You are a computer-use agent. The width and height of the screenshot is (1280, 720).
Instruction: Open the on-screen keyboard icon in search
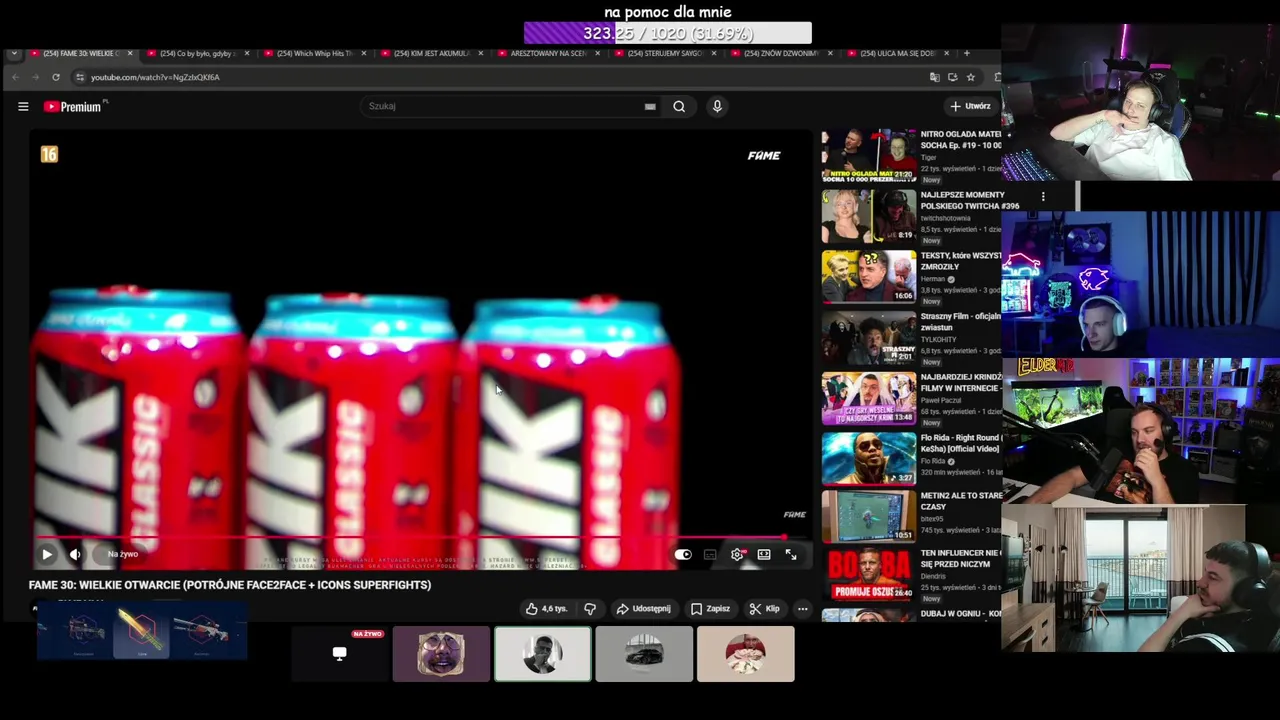point(650,106)
